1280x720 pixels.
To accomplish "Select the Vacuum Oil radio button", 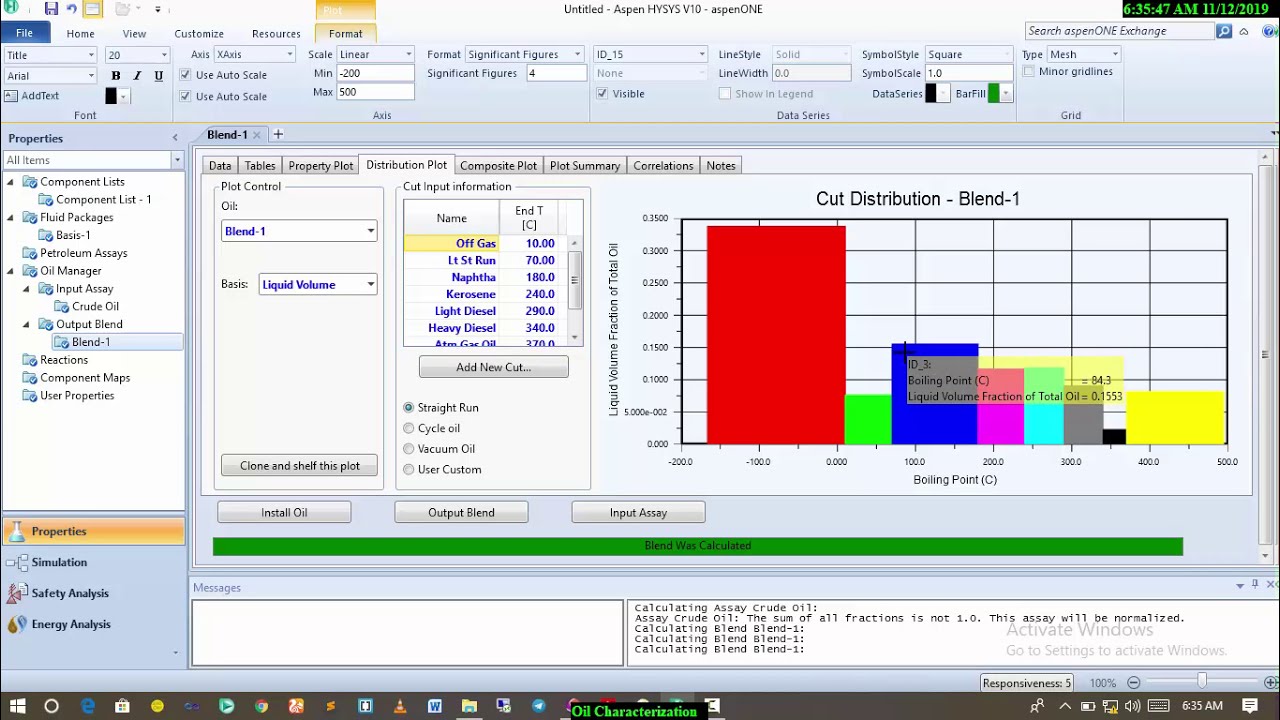I will click(x=409, y=449).
